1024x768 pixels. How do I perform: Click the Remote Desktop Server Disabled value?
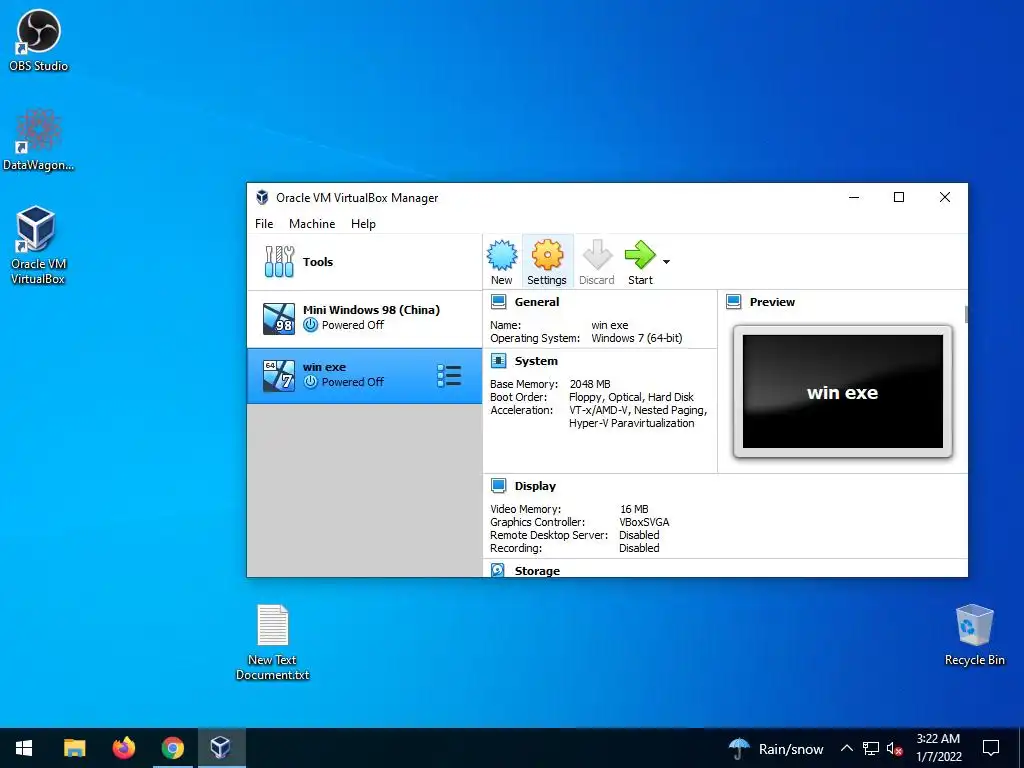[639, 535]
